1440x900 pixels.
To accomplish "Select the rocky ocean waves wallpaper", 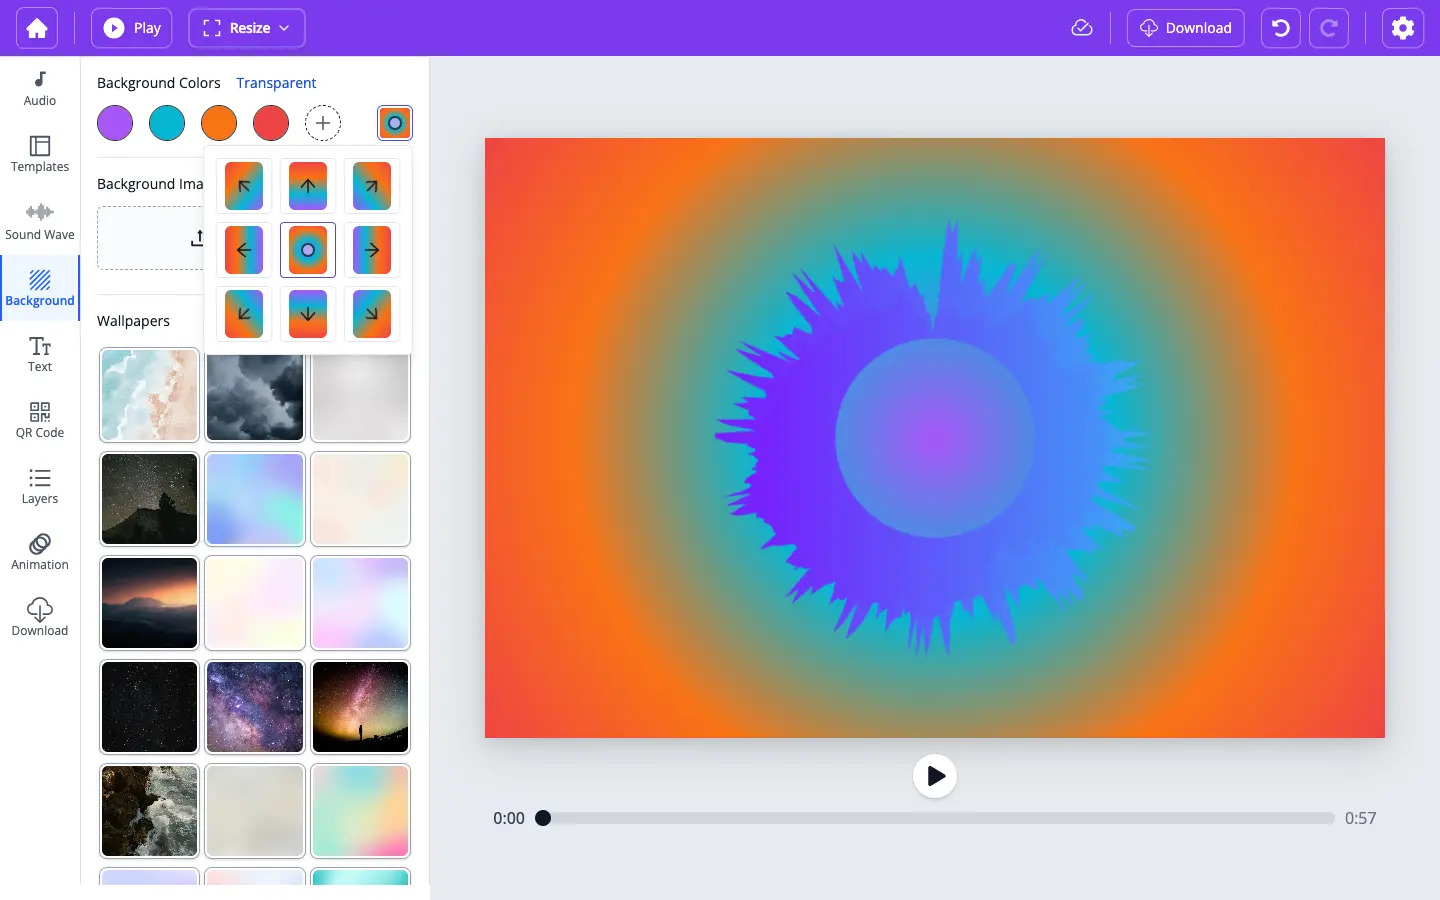I will tap(150, 811).
